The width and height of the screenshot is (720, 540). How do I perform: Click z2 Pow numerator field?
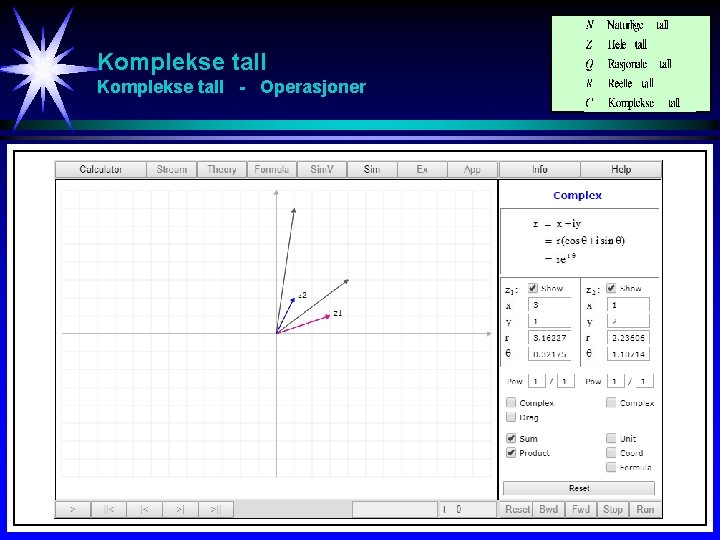coord(615,381)
